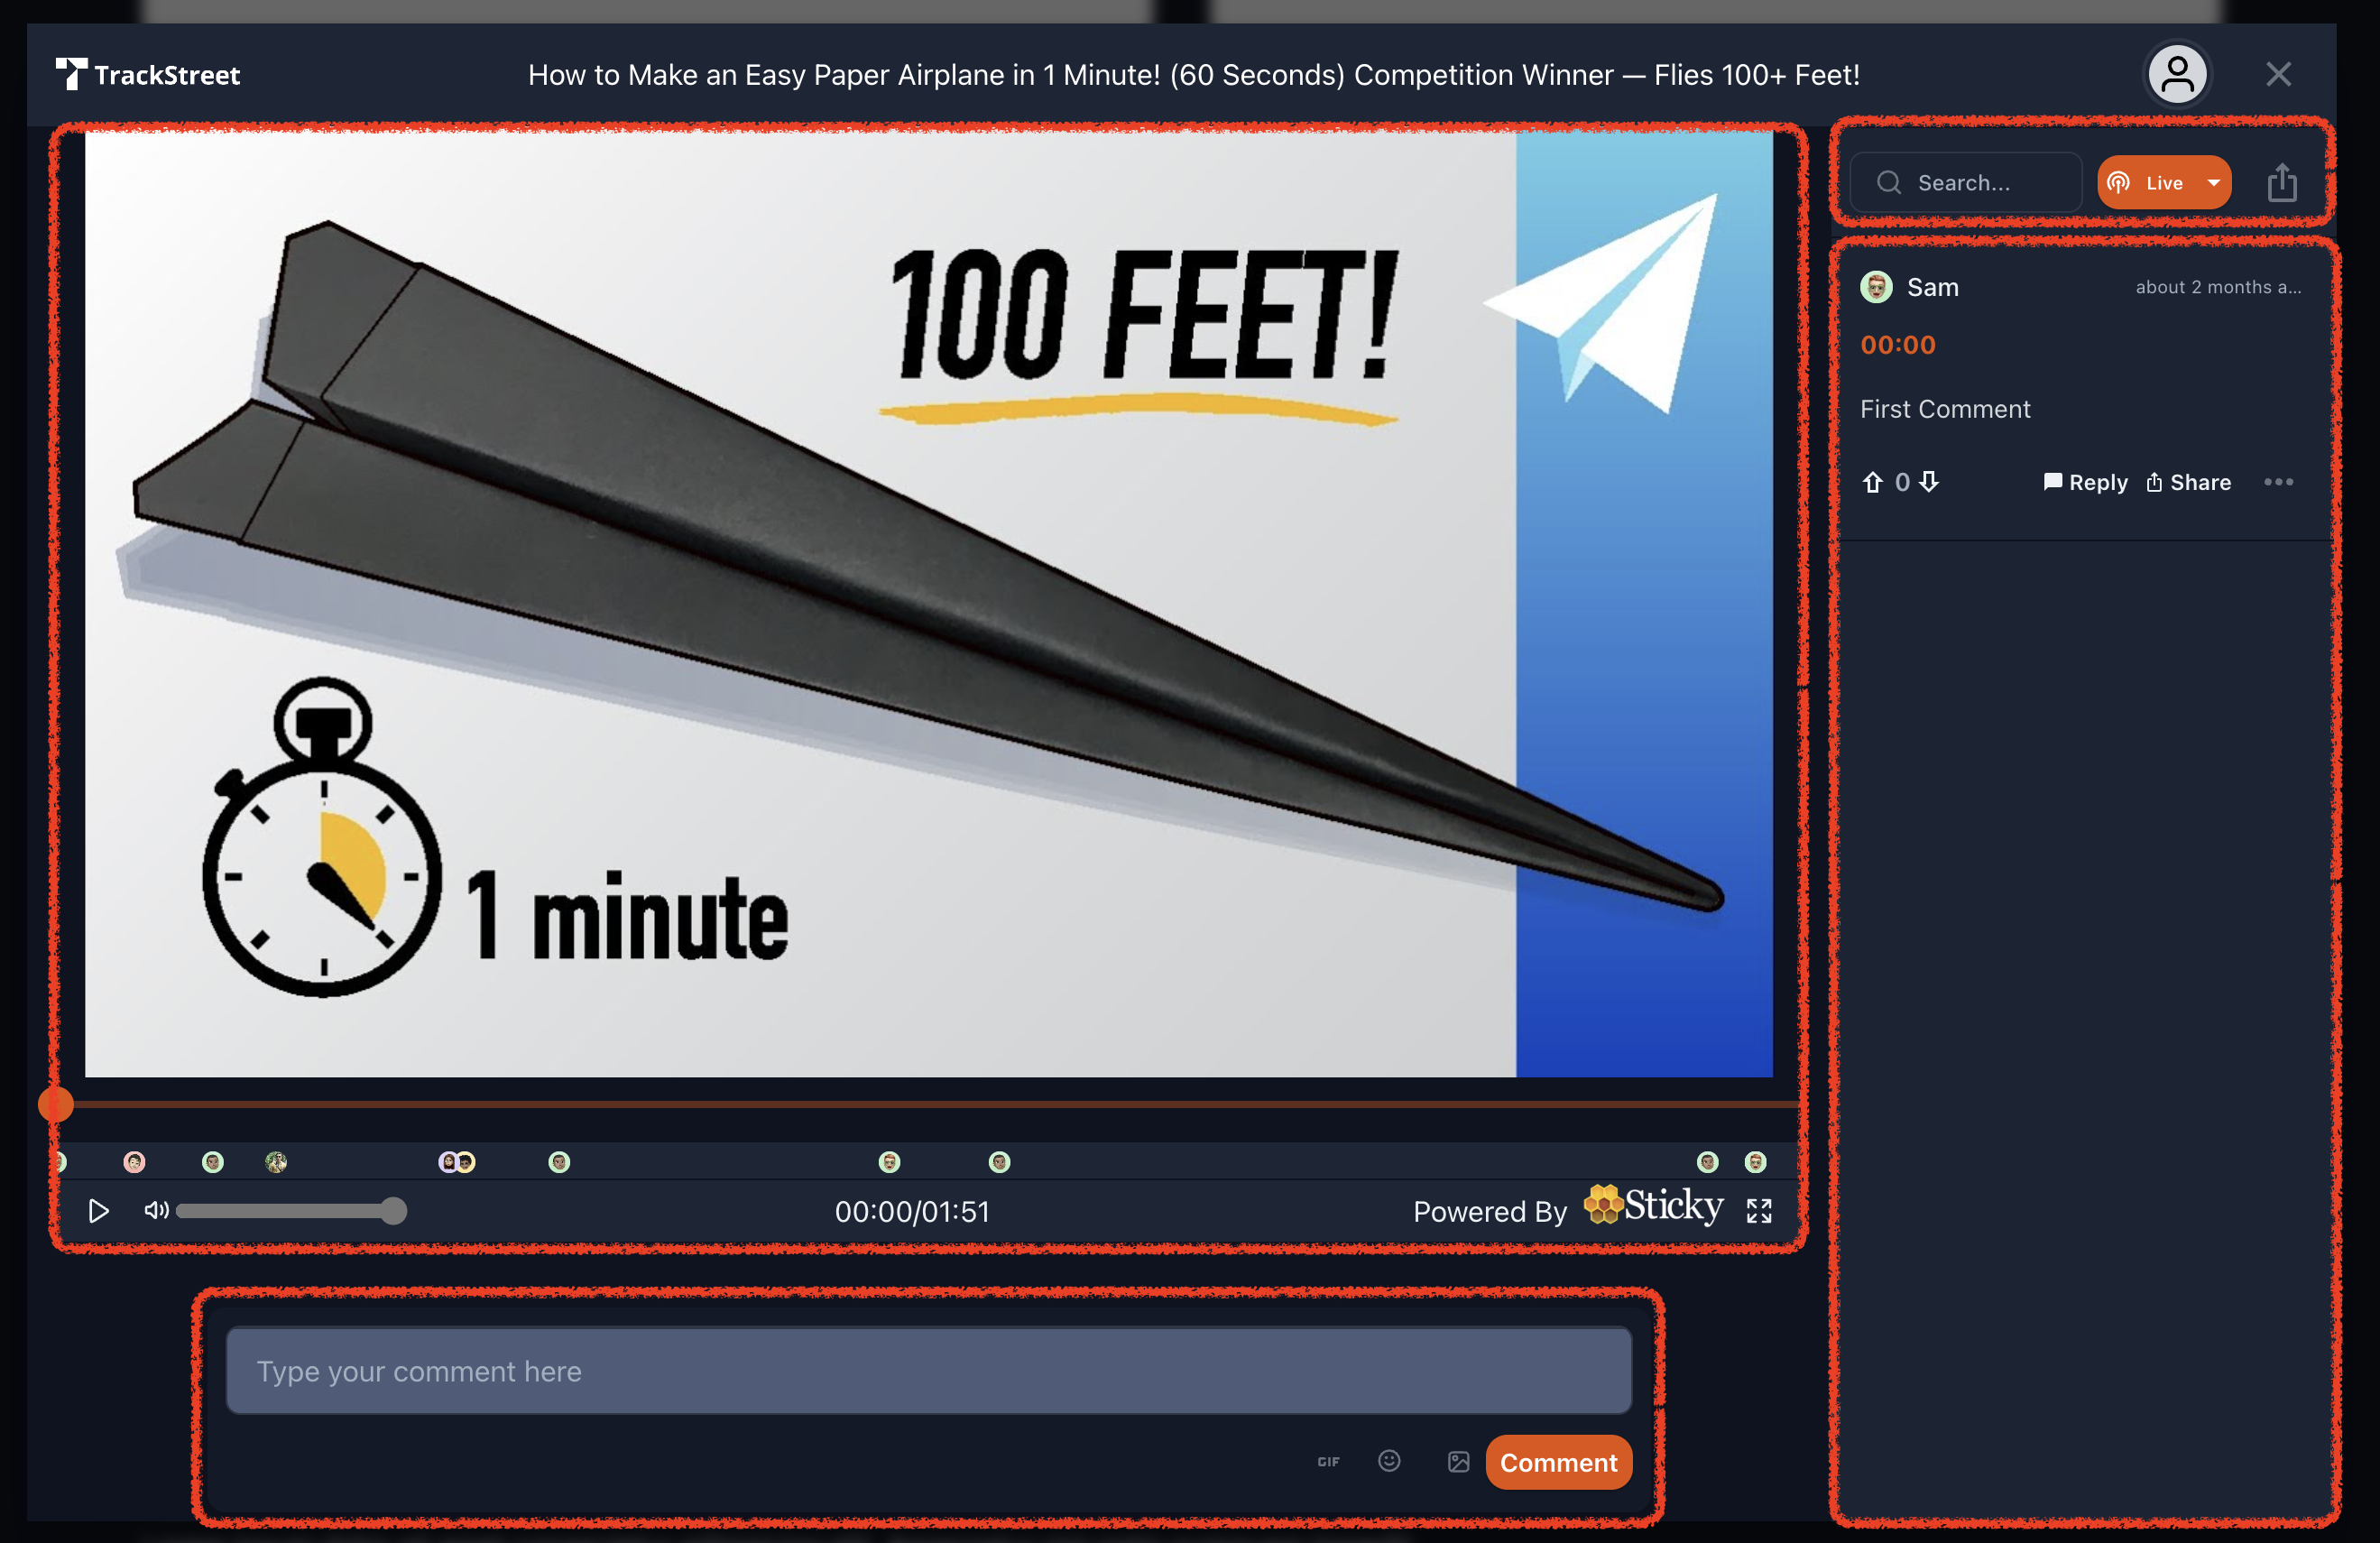This screenshot has width=2380, height=1543.
Task: Open the GIF picker in comment box
Action: coord(1328,1462)
